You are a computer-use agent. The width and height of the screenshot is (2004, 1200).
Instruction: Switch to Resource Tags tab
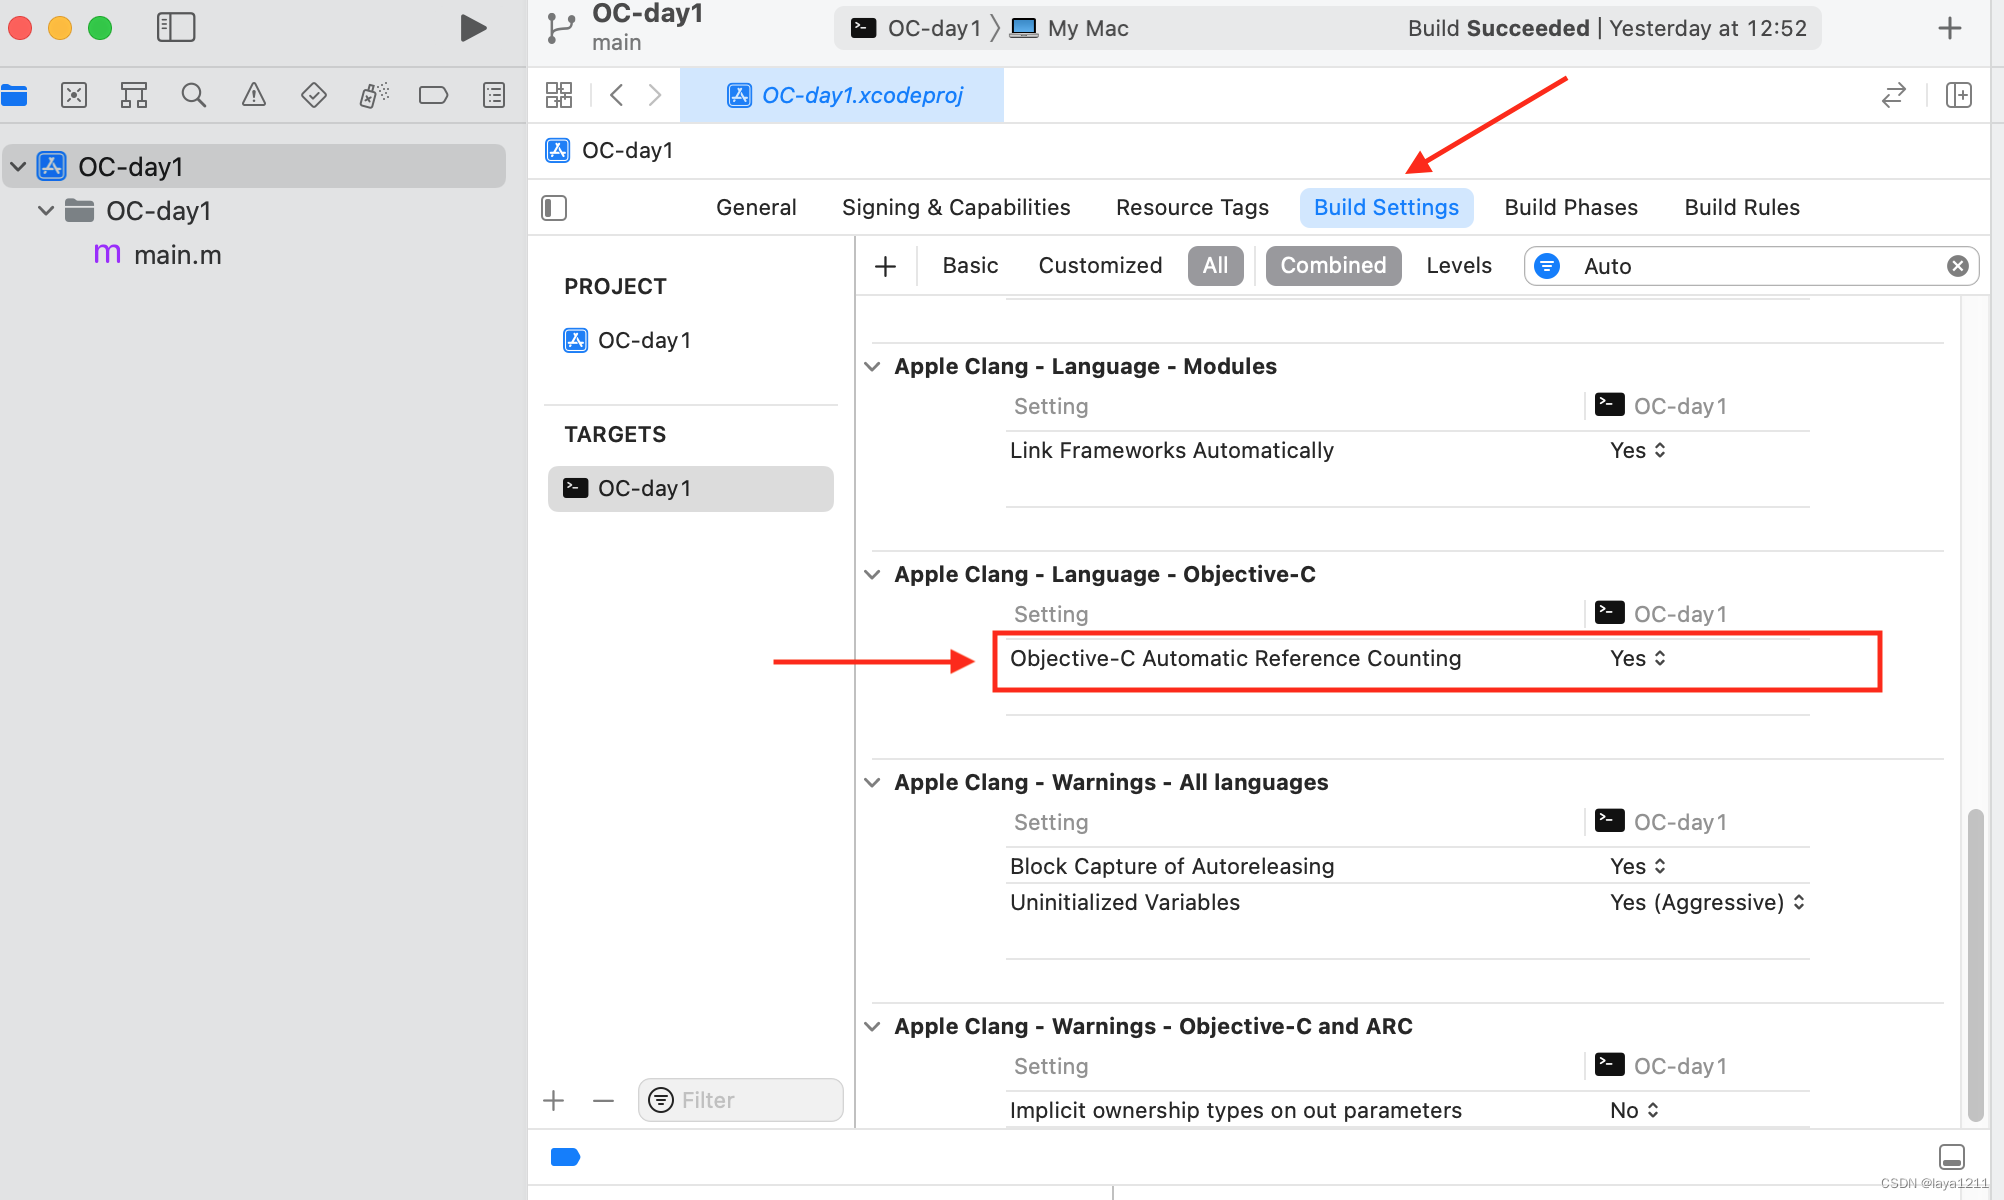(1192, 208)
